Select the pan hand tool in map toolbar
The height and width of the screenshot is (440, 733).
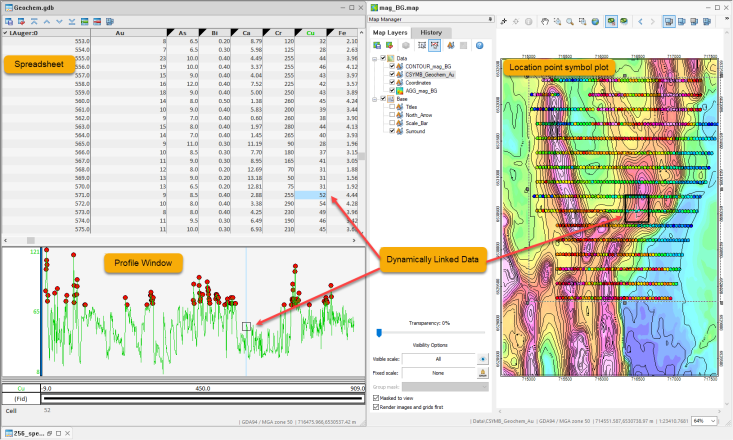click(544, 21)
